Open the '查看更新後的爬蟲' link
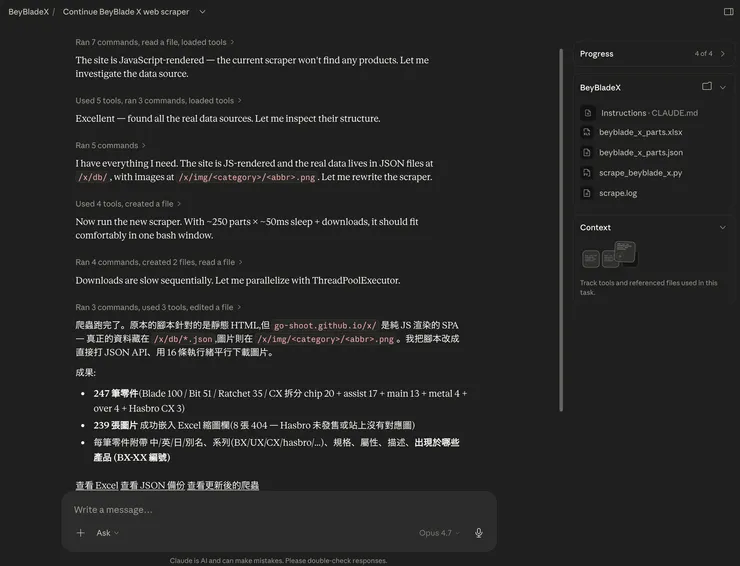Screen dimensions: 740x566 click(223, 485)
